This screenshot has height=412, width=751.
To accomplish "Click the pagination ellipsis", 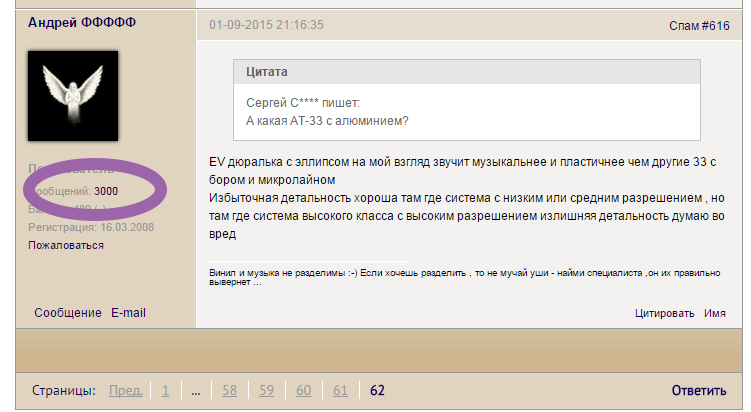I will click(x=196, y=390).
